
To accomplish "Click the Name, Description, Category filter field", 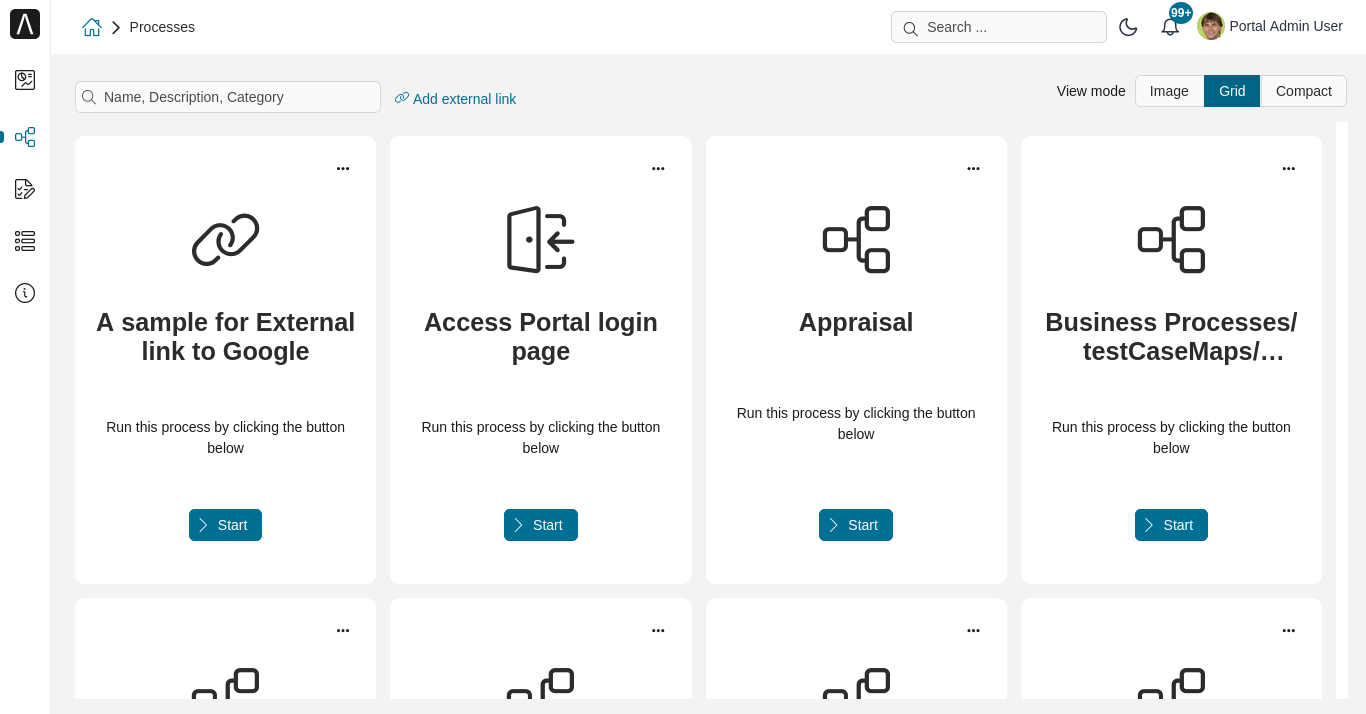I will pos(228,97).
